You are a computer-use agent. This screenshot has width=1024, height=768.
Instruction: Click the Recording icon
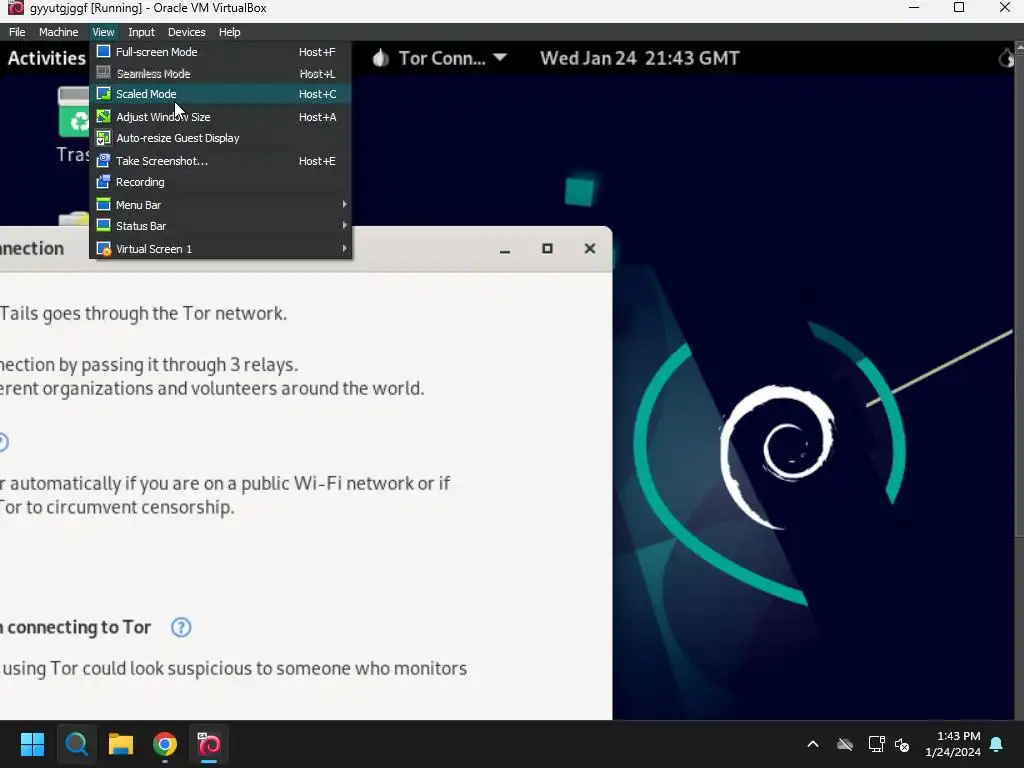coord(103,182)
